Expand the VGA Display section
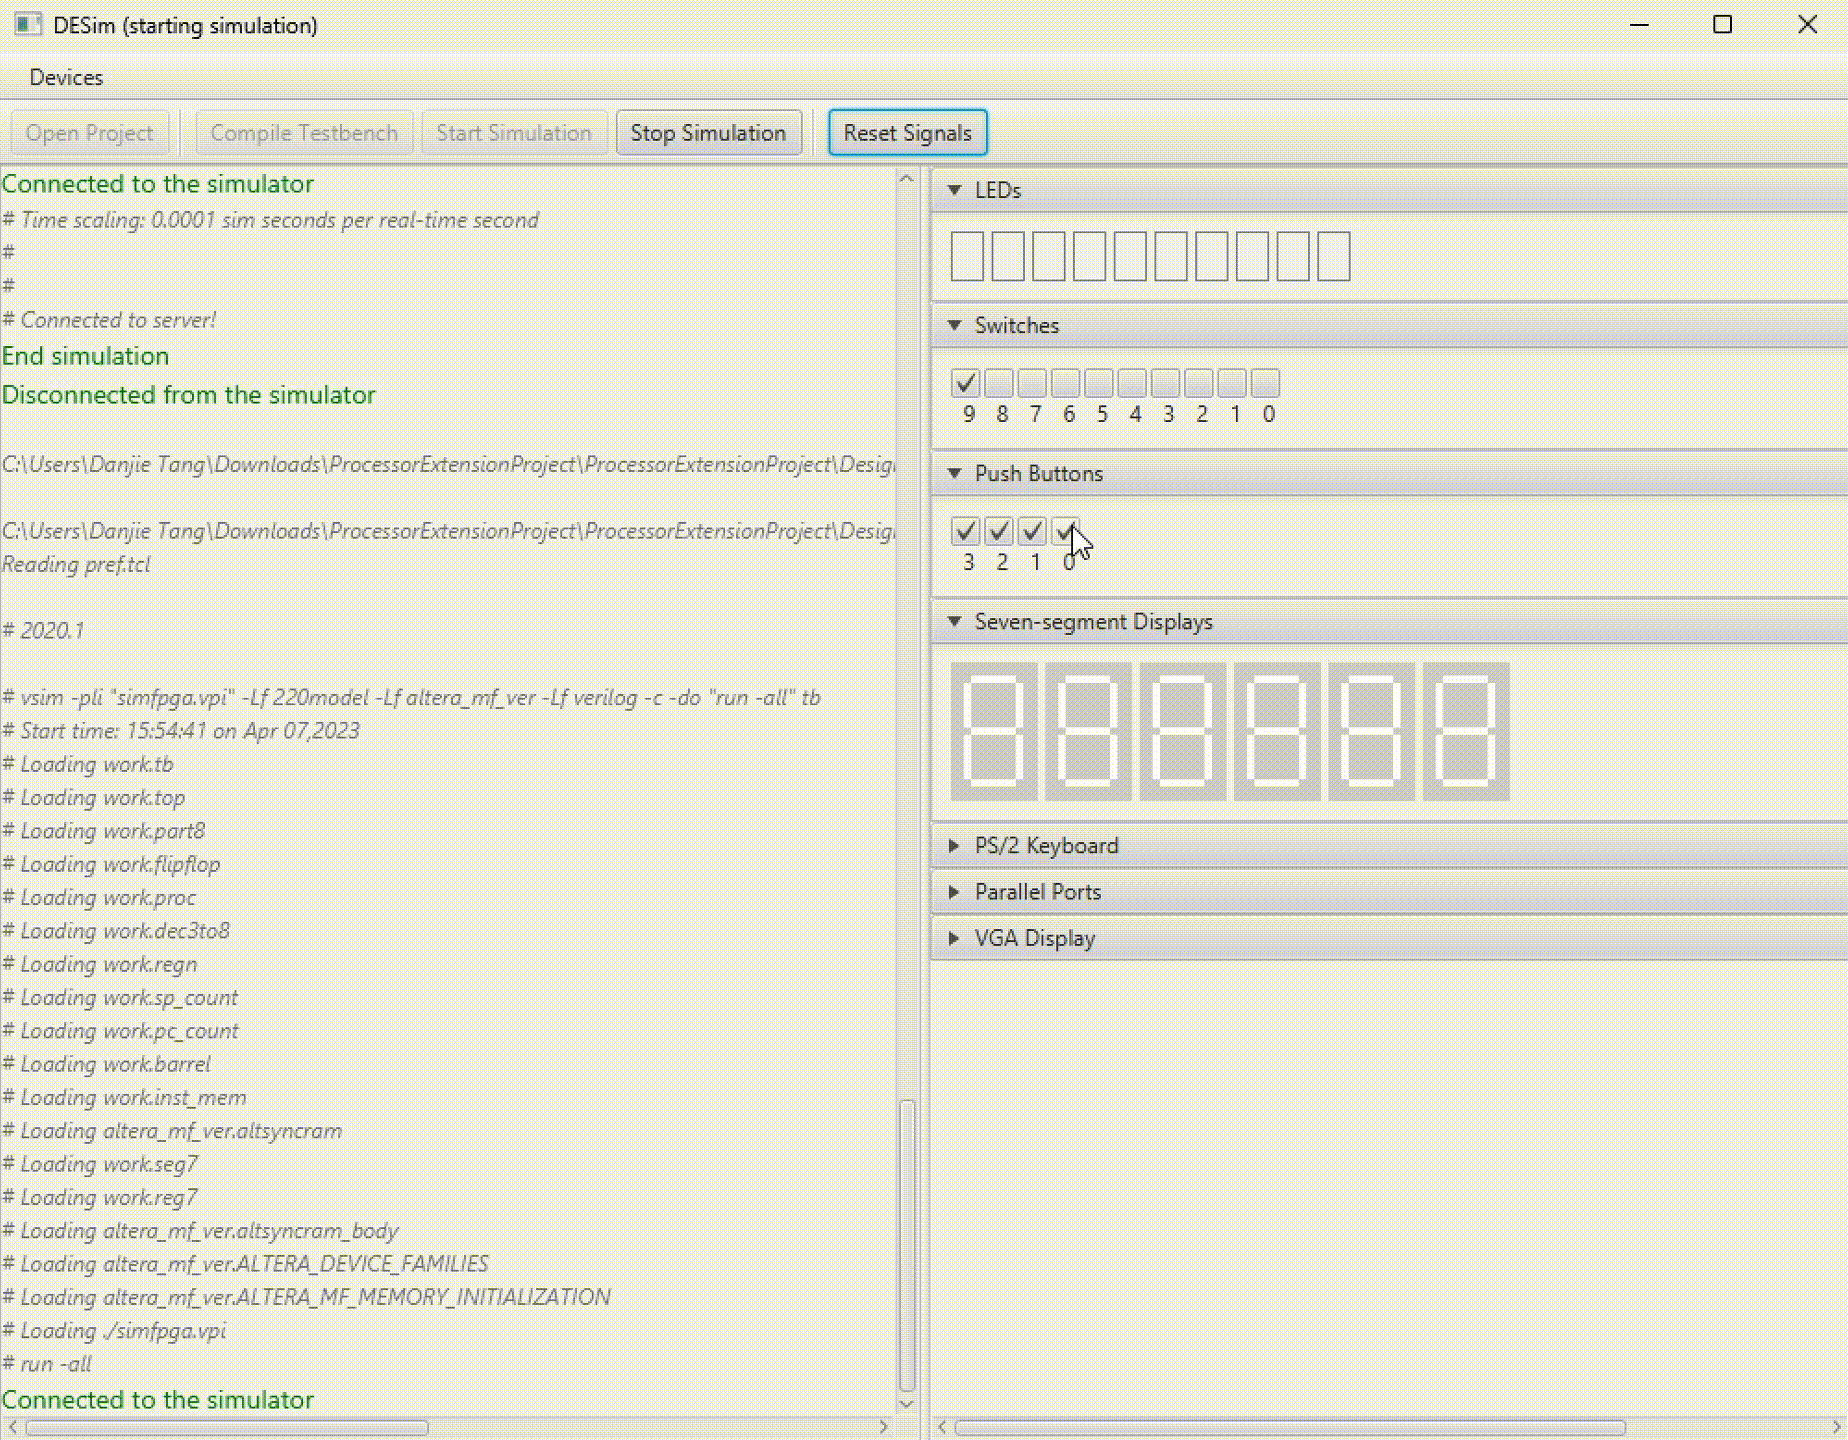 (x=954, y=938)
